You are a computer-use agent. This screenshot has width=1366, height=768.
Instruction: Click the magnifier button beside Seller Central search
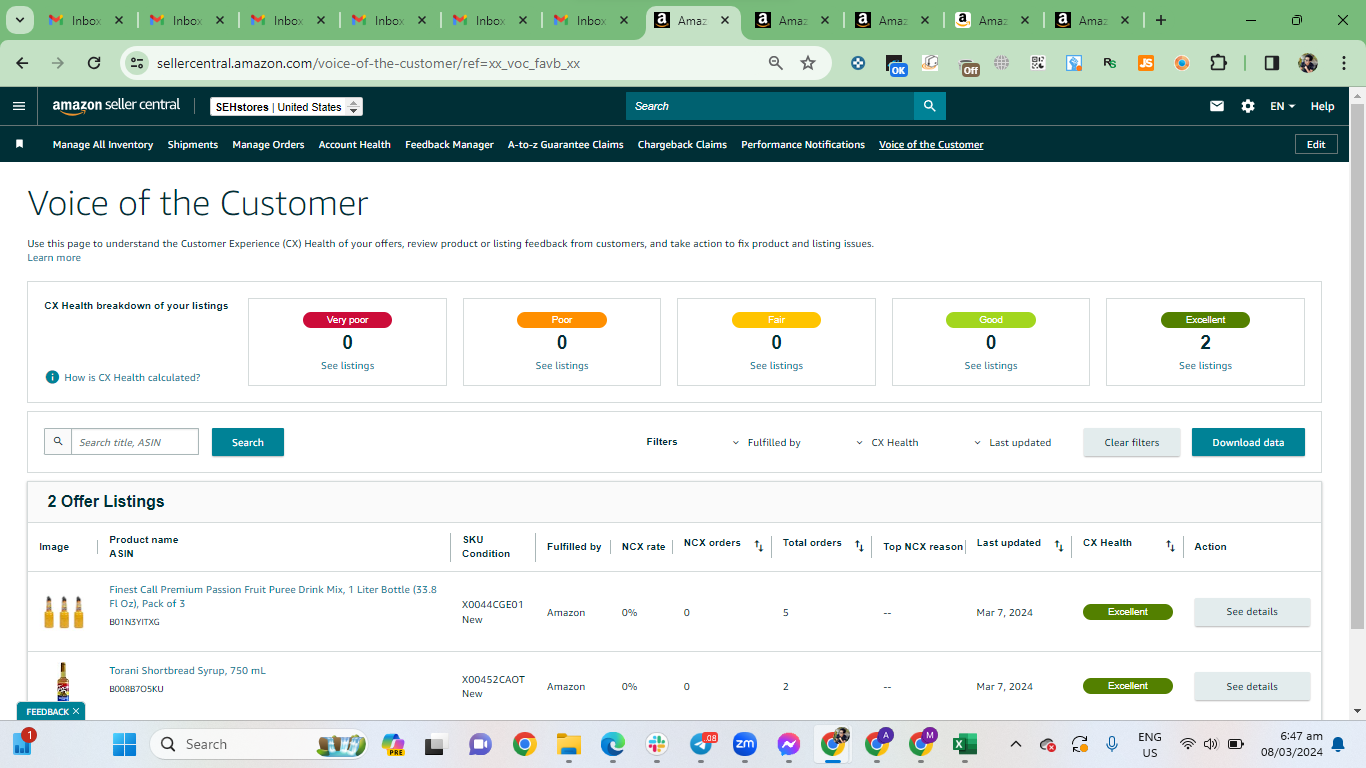(929, 106)
